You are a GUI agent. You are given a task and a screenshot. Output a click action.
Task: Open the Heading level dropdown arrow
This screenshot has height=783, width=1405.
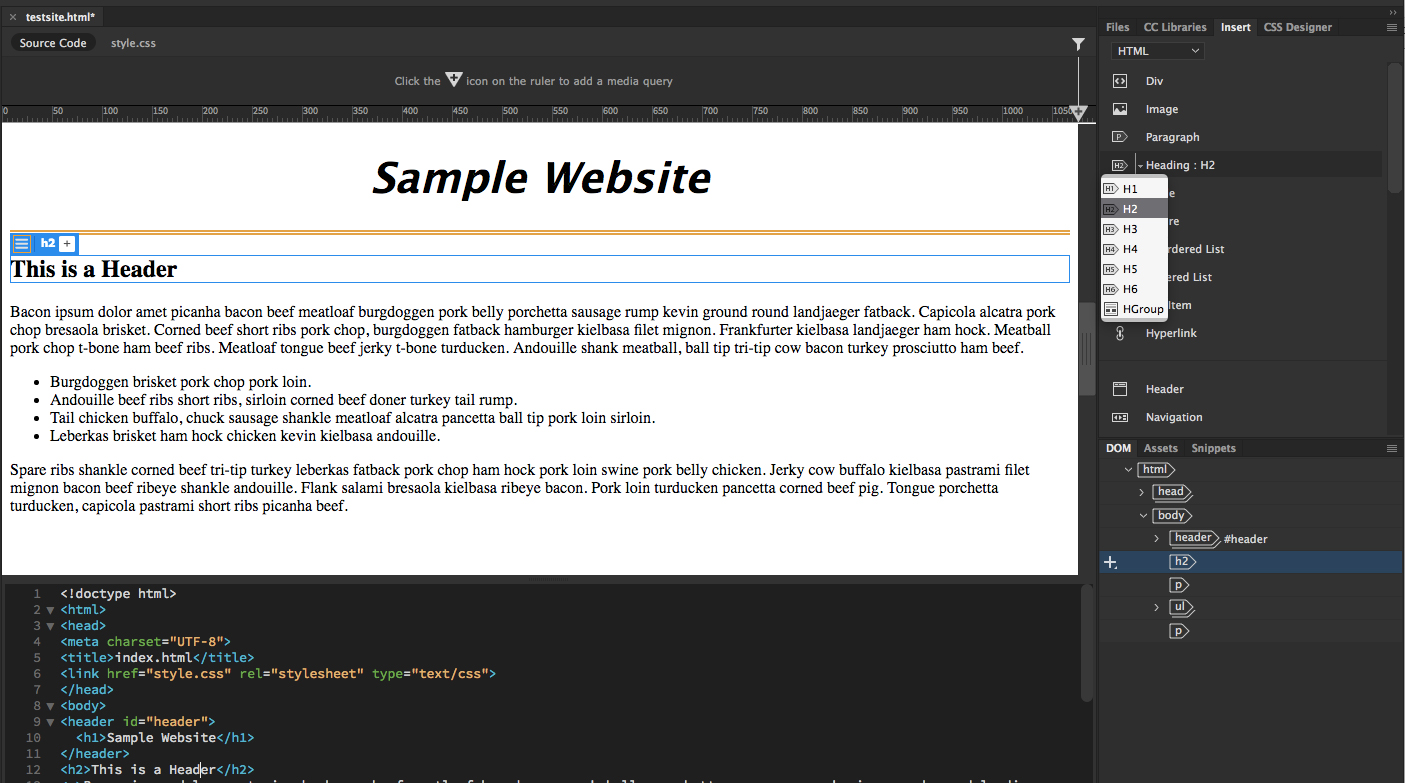pyautogui.click(x=1139, y=165)
